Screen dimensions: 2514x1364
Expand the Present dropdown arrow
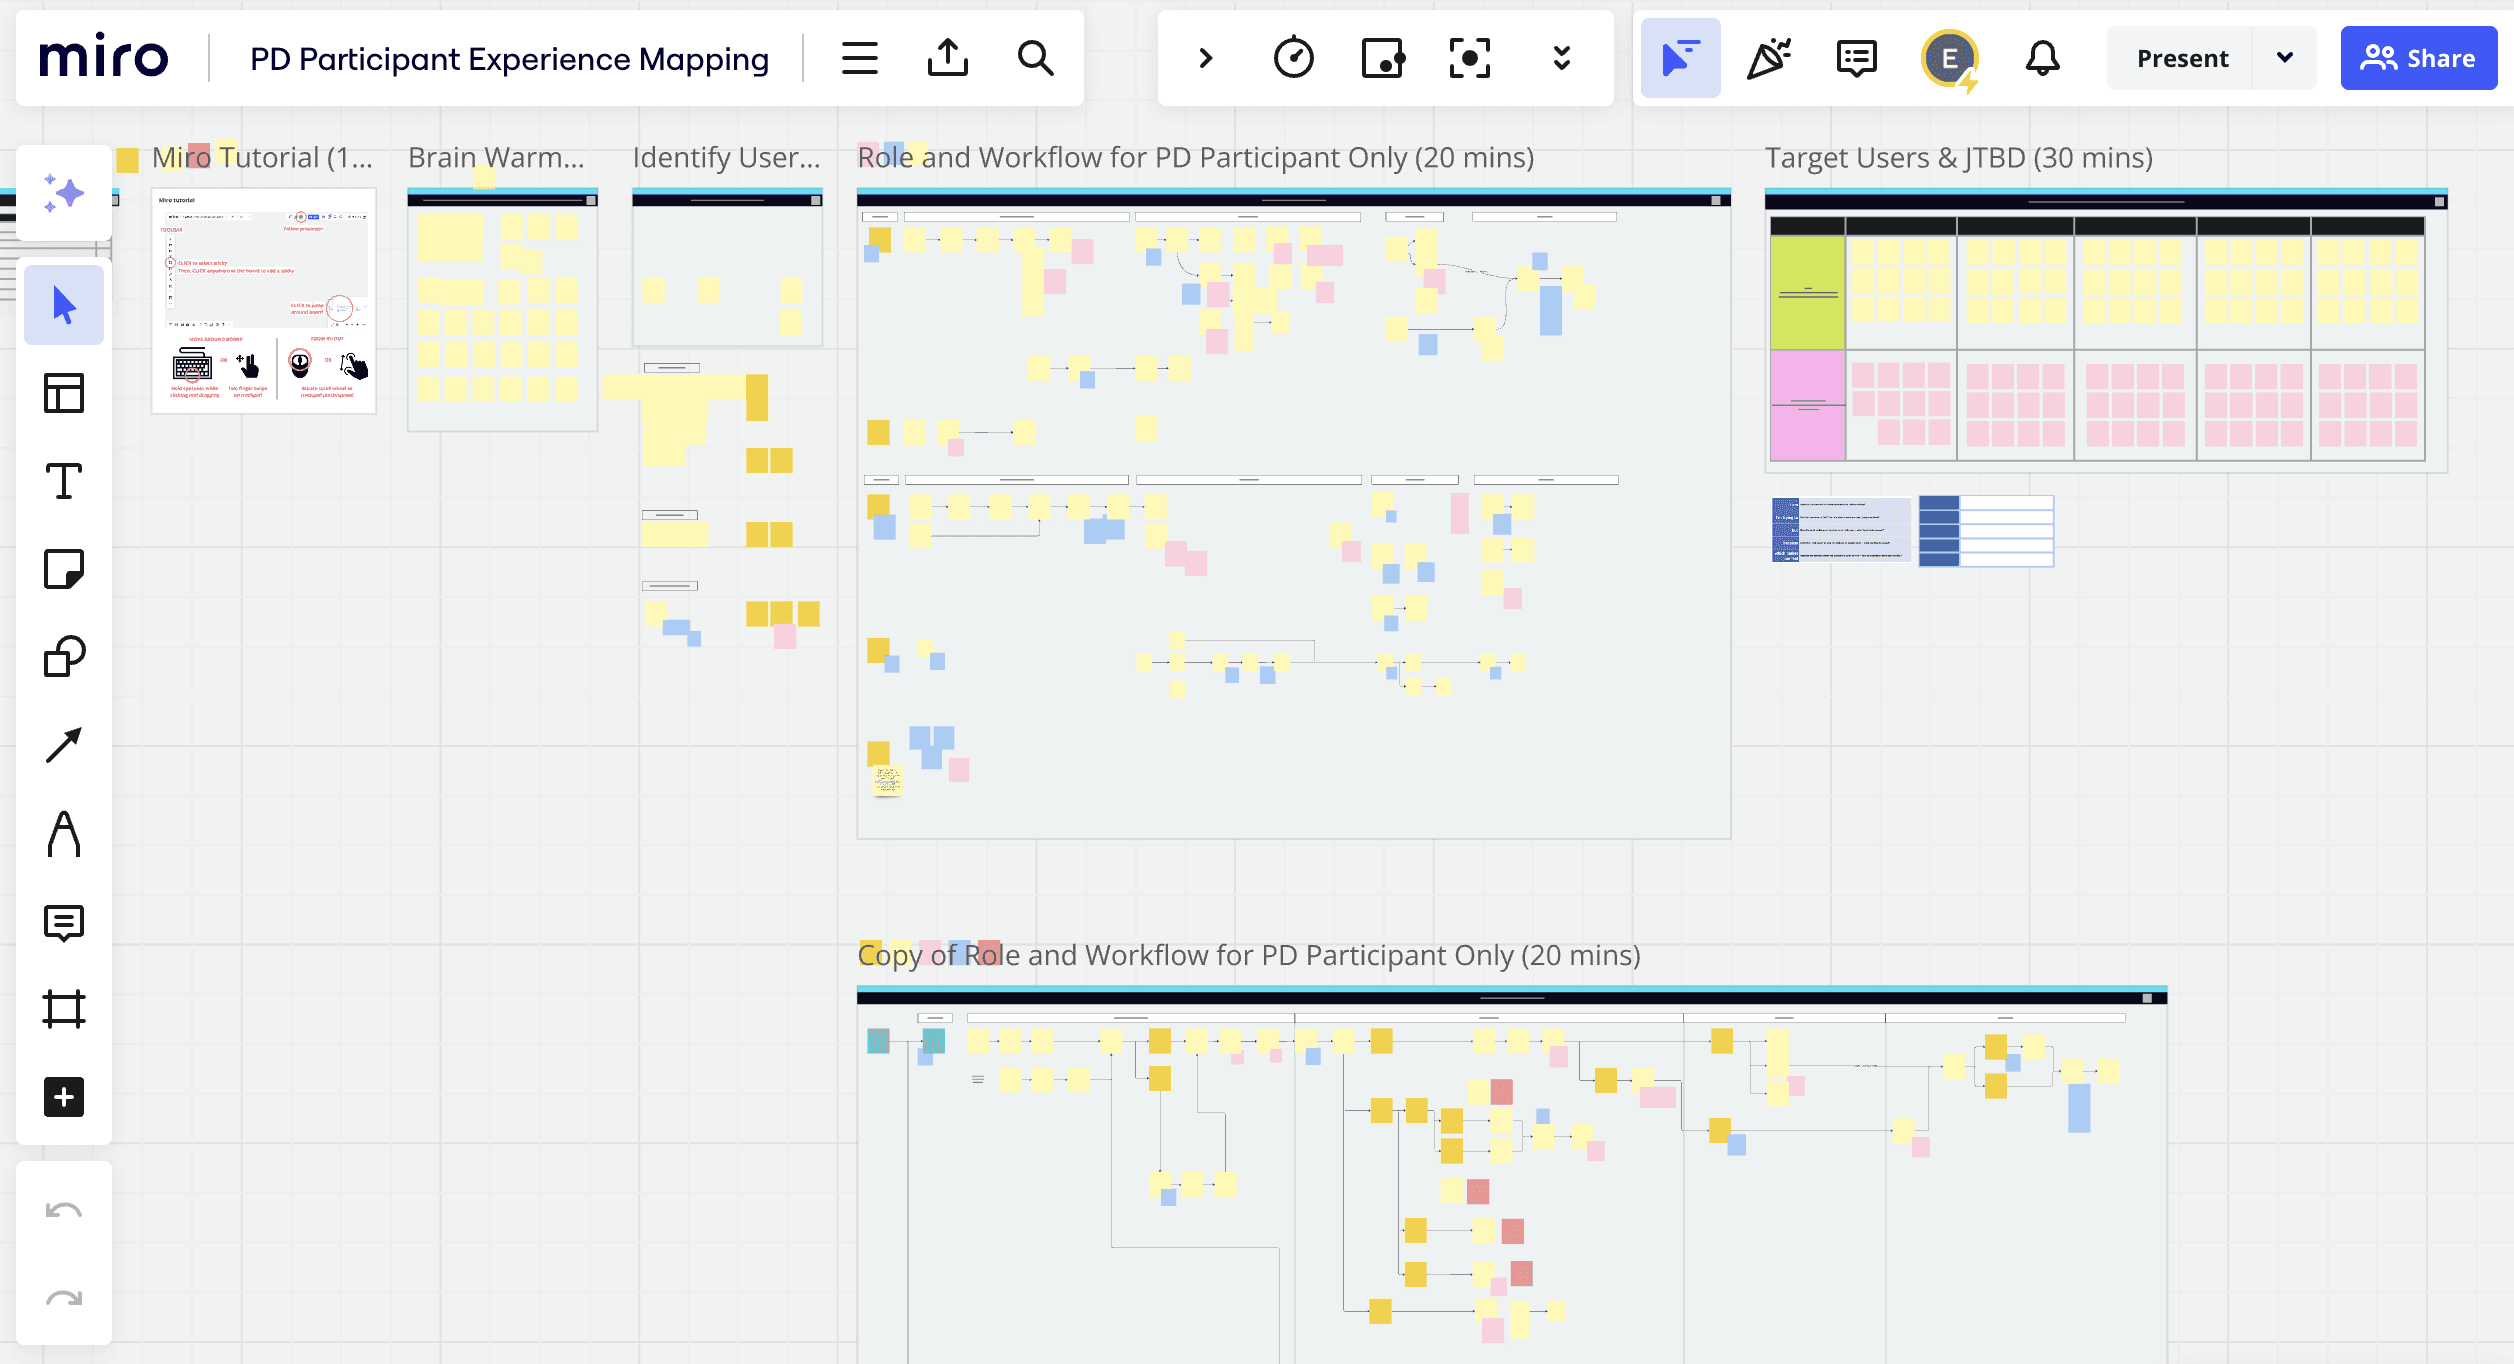click(x=2284, y=58)
